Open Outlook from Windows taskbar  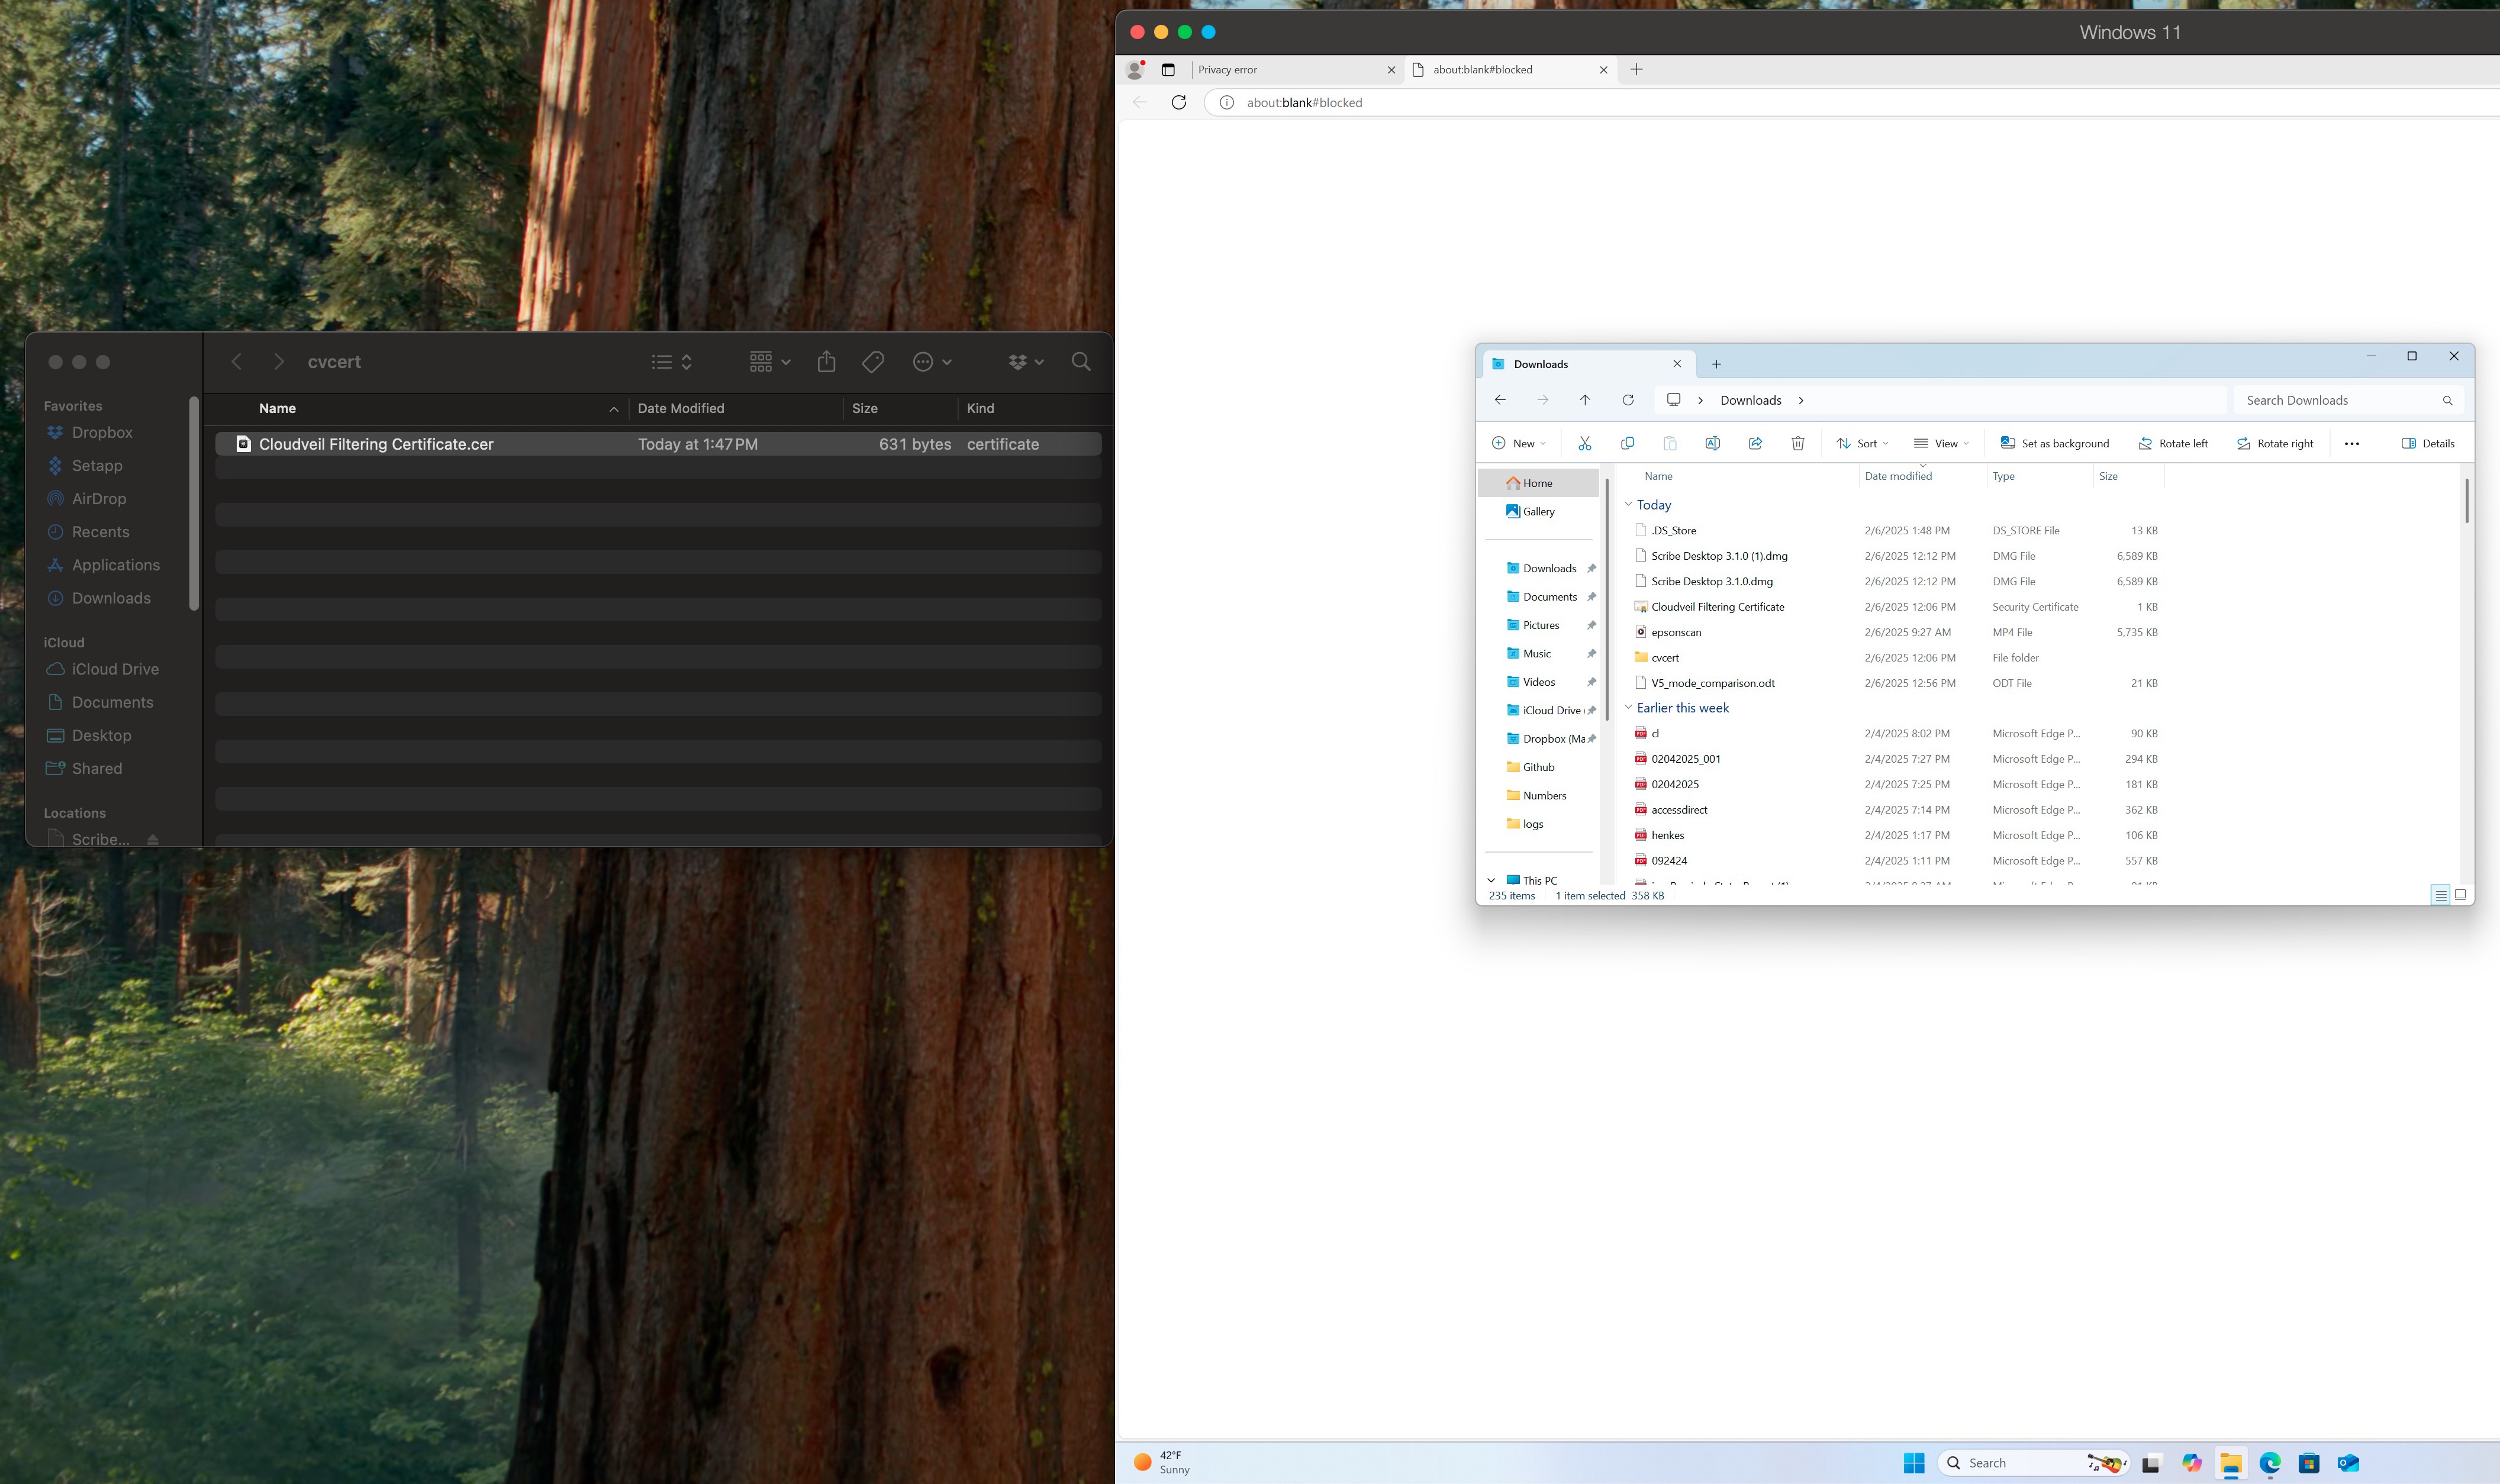pos(2348,1463)
